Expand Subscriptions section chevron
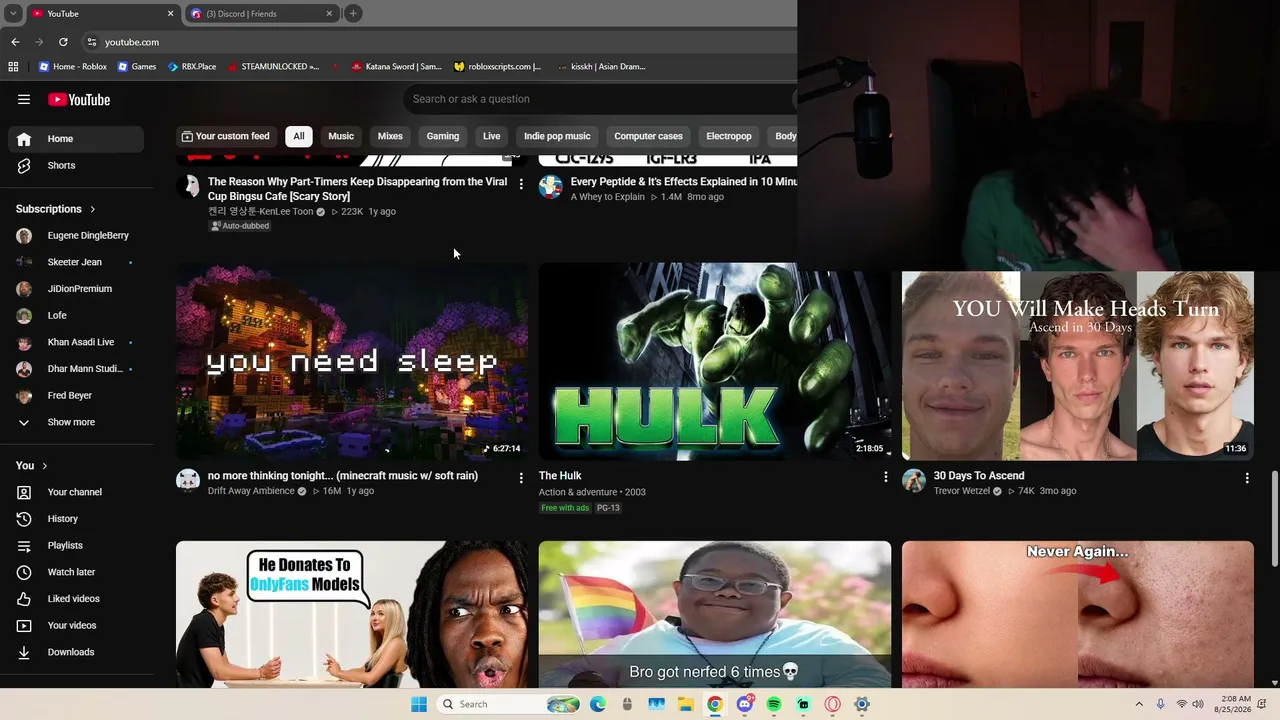Screen dimensions: 1280x720 click(x=93, y=209)
